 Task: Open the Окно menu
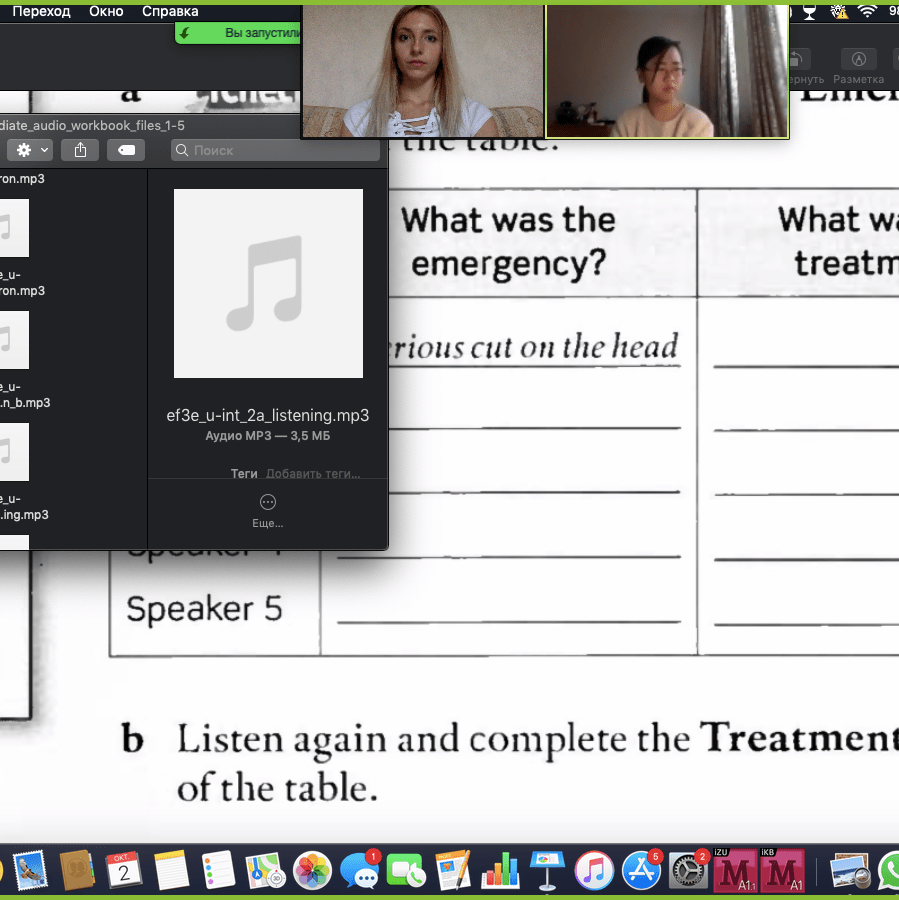coord(106,11)
